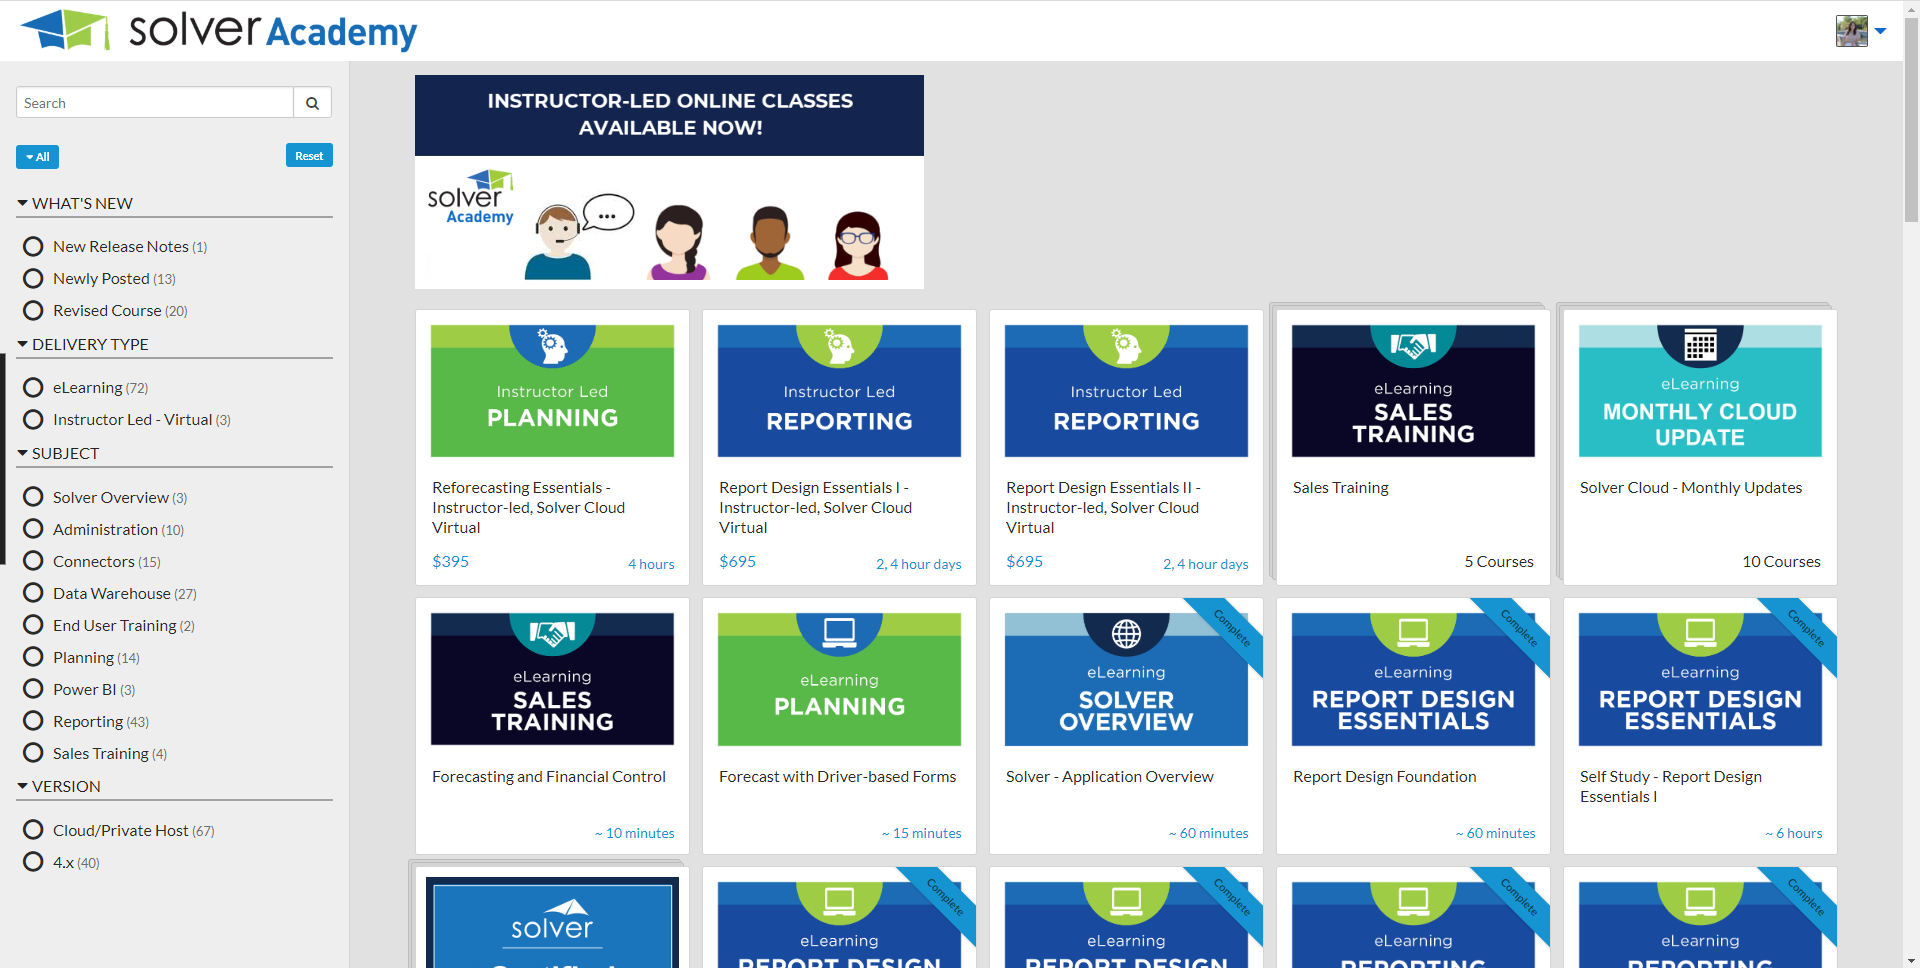This screenshot has width=1920, height=968.
Task: Open the All filter dropdown
Action: (x=38, y=157)
